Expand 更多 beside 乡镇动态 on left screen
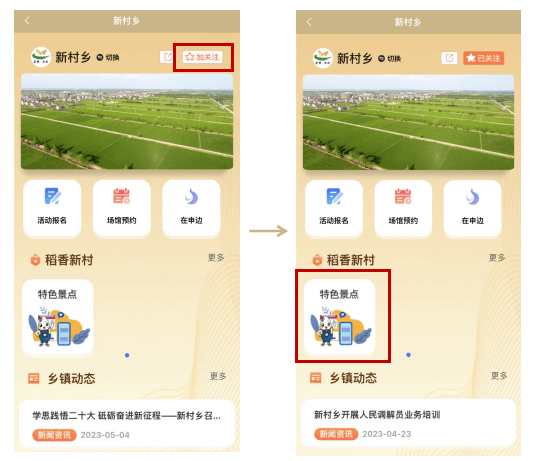Image resolution: width=538 pixels, height=461 pixels. point(218,376)
